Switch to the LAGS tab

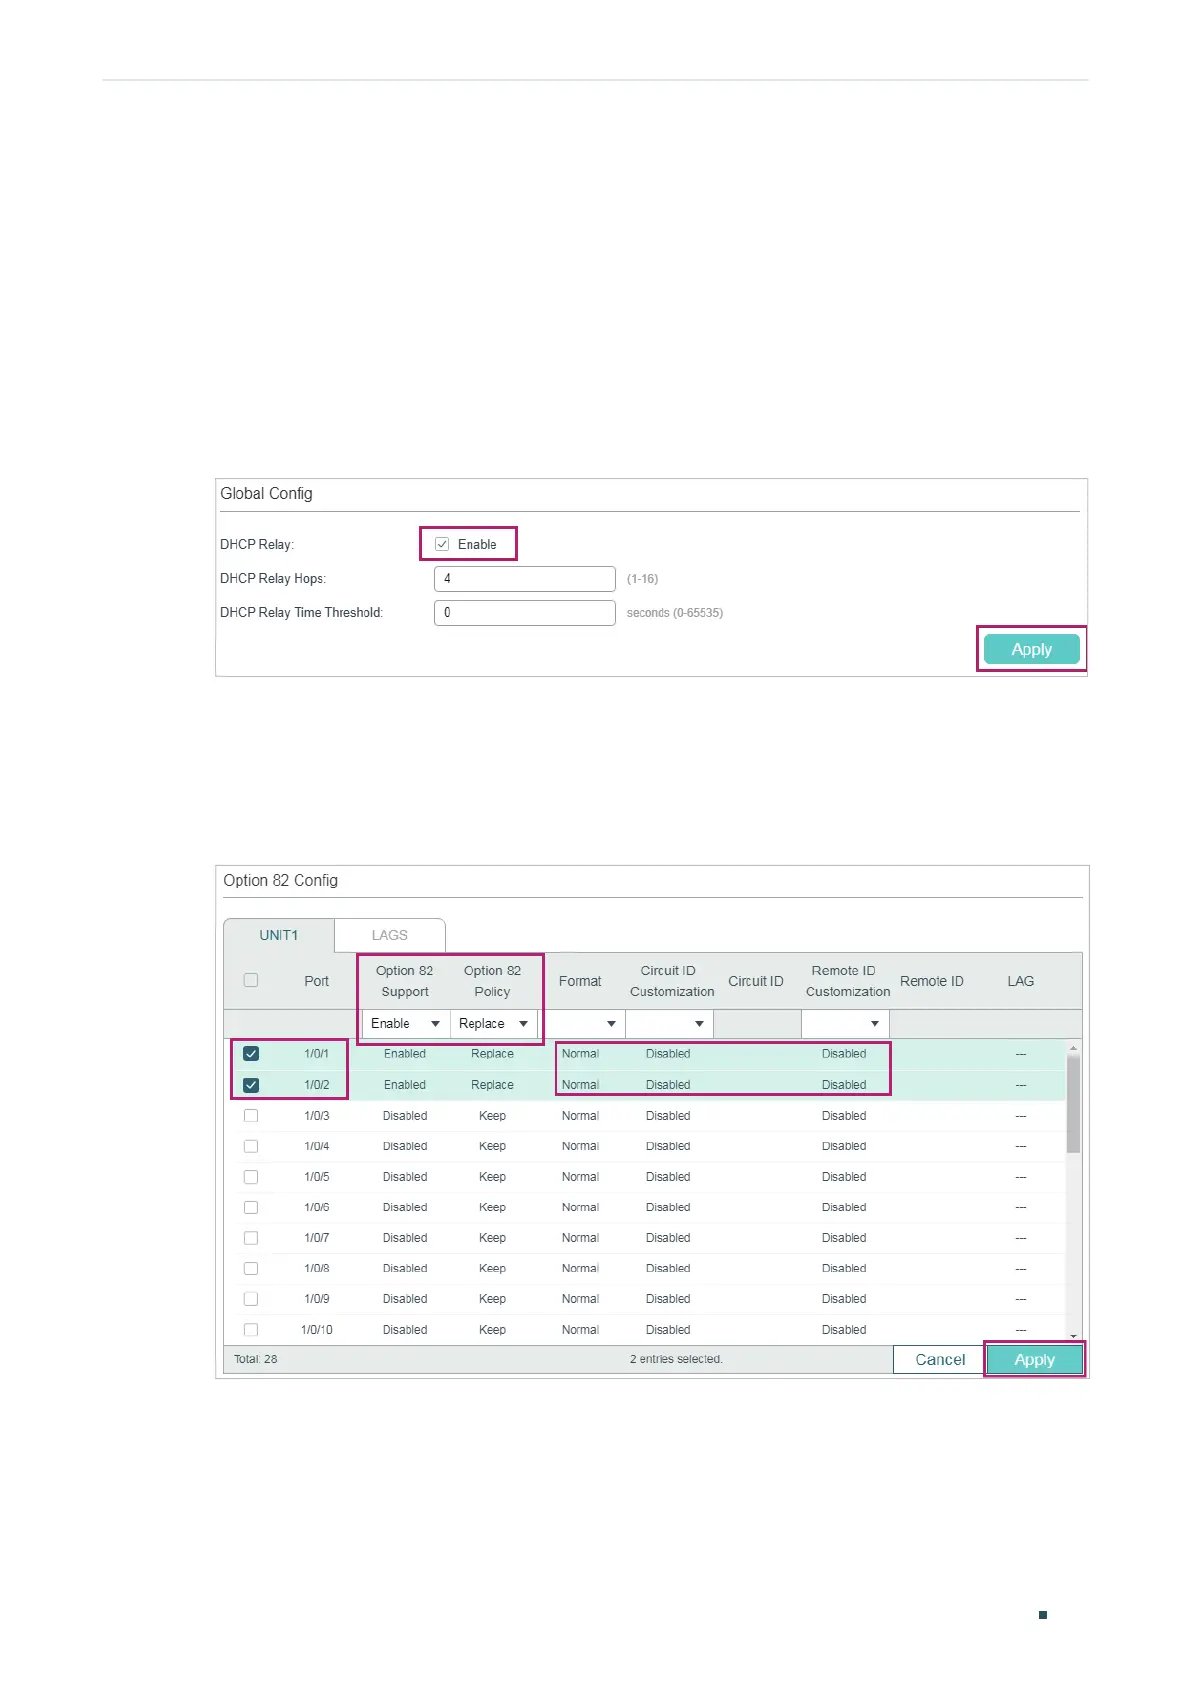[389, 935]
